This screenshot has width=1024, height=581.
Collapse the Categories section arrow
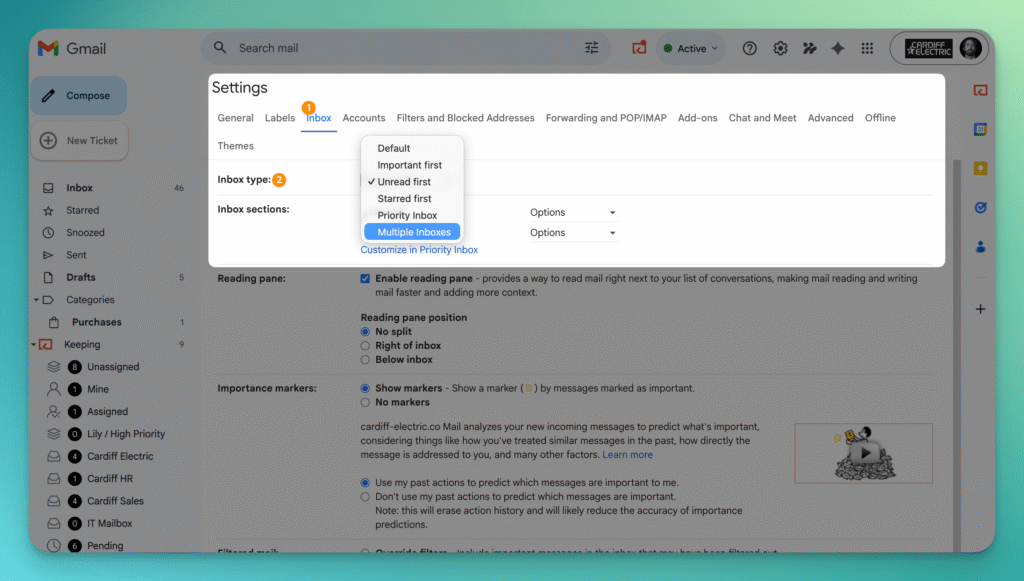point(36,300)
